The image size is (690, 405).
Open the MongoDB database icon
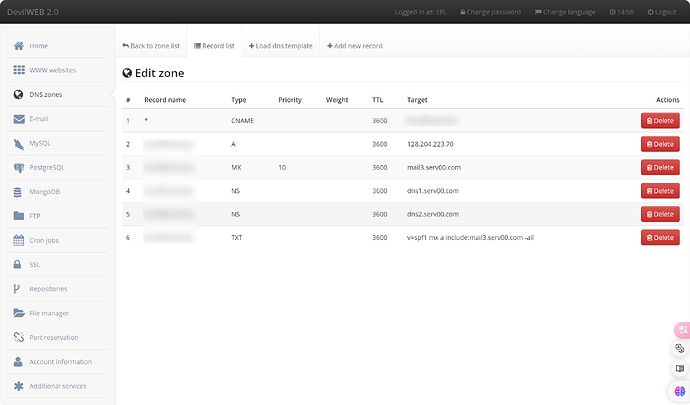18,192
